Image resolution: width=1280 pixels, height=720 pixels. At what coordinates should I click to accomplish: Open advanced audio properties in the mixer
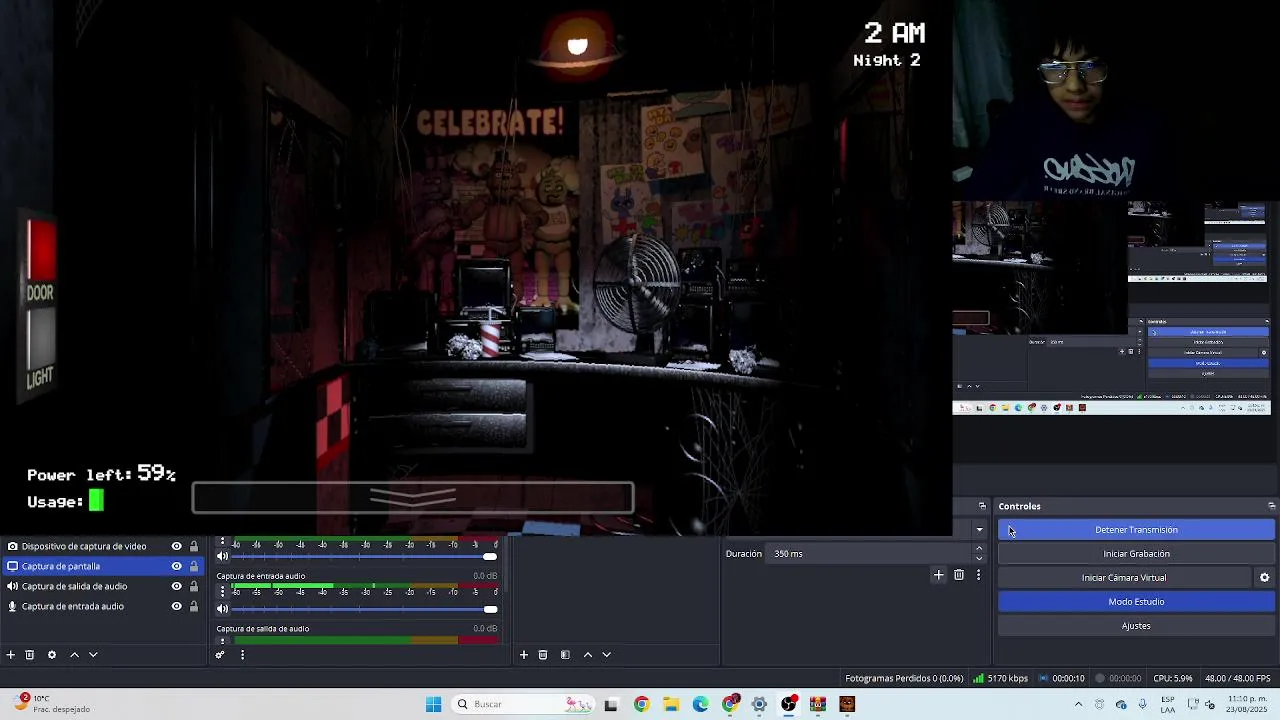coord(220,655)
